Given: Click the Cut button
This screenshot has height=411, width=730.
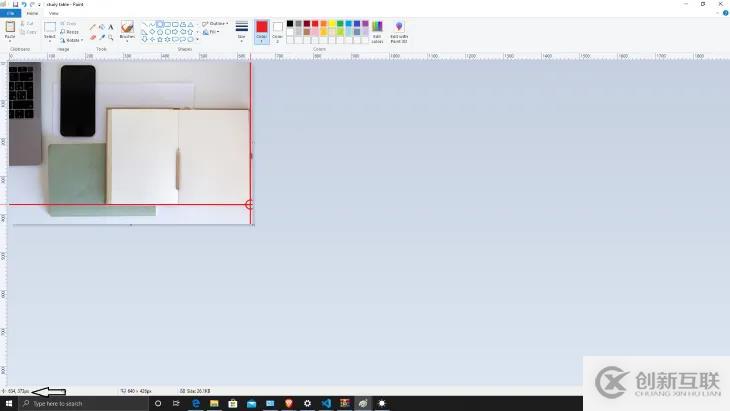Looking at the screenshot, I should point(27,23).
